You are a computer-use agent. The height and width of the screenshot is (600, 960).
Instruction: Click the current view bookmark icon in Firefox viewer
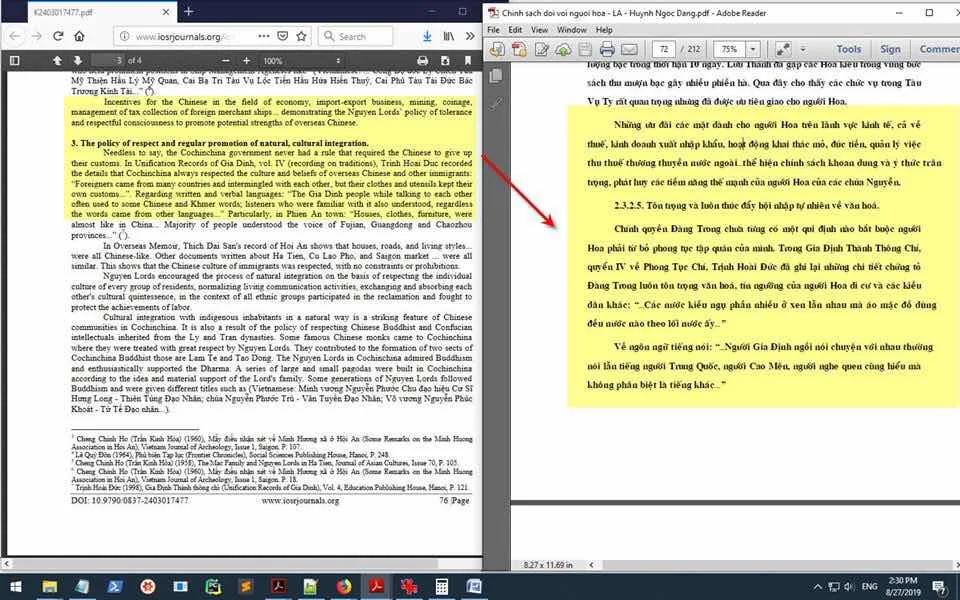tap(468, 61)
